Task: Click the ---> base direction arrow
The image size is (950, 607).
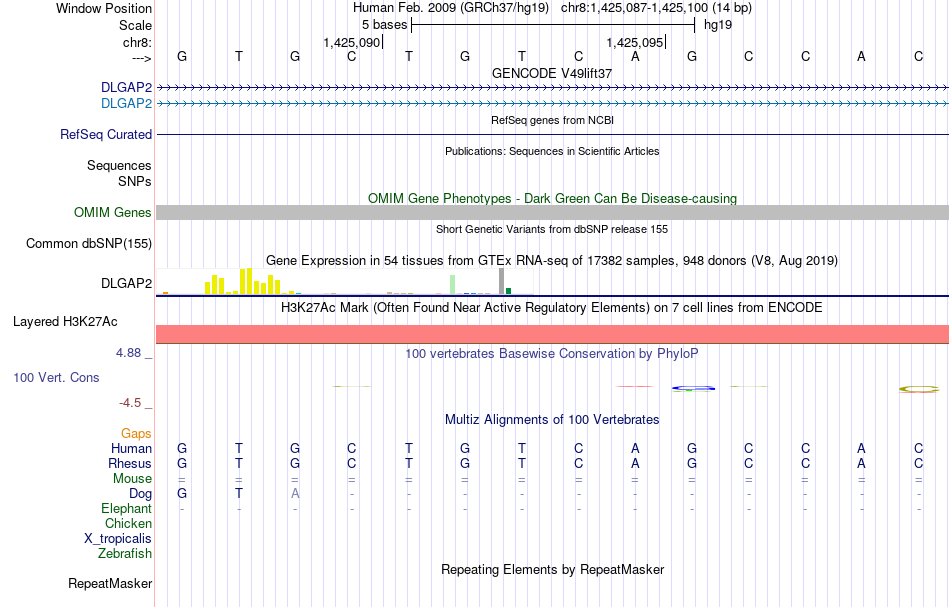Action: point(141,58)
